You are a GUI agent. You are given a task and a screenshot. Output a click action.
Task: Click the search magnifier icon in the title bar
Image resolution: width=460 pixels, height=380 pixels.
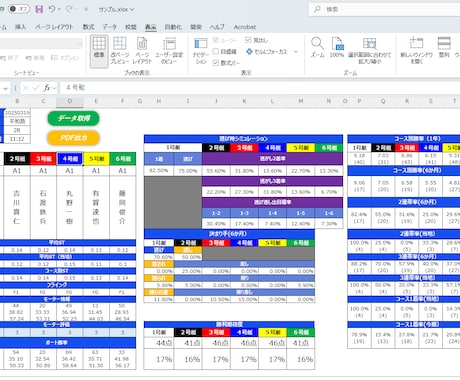(317, 9)
